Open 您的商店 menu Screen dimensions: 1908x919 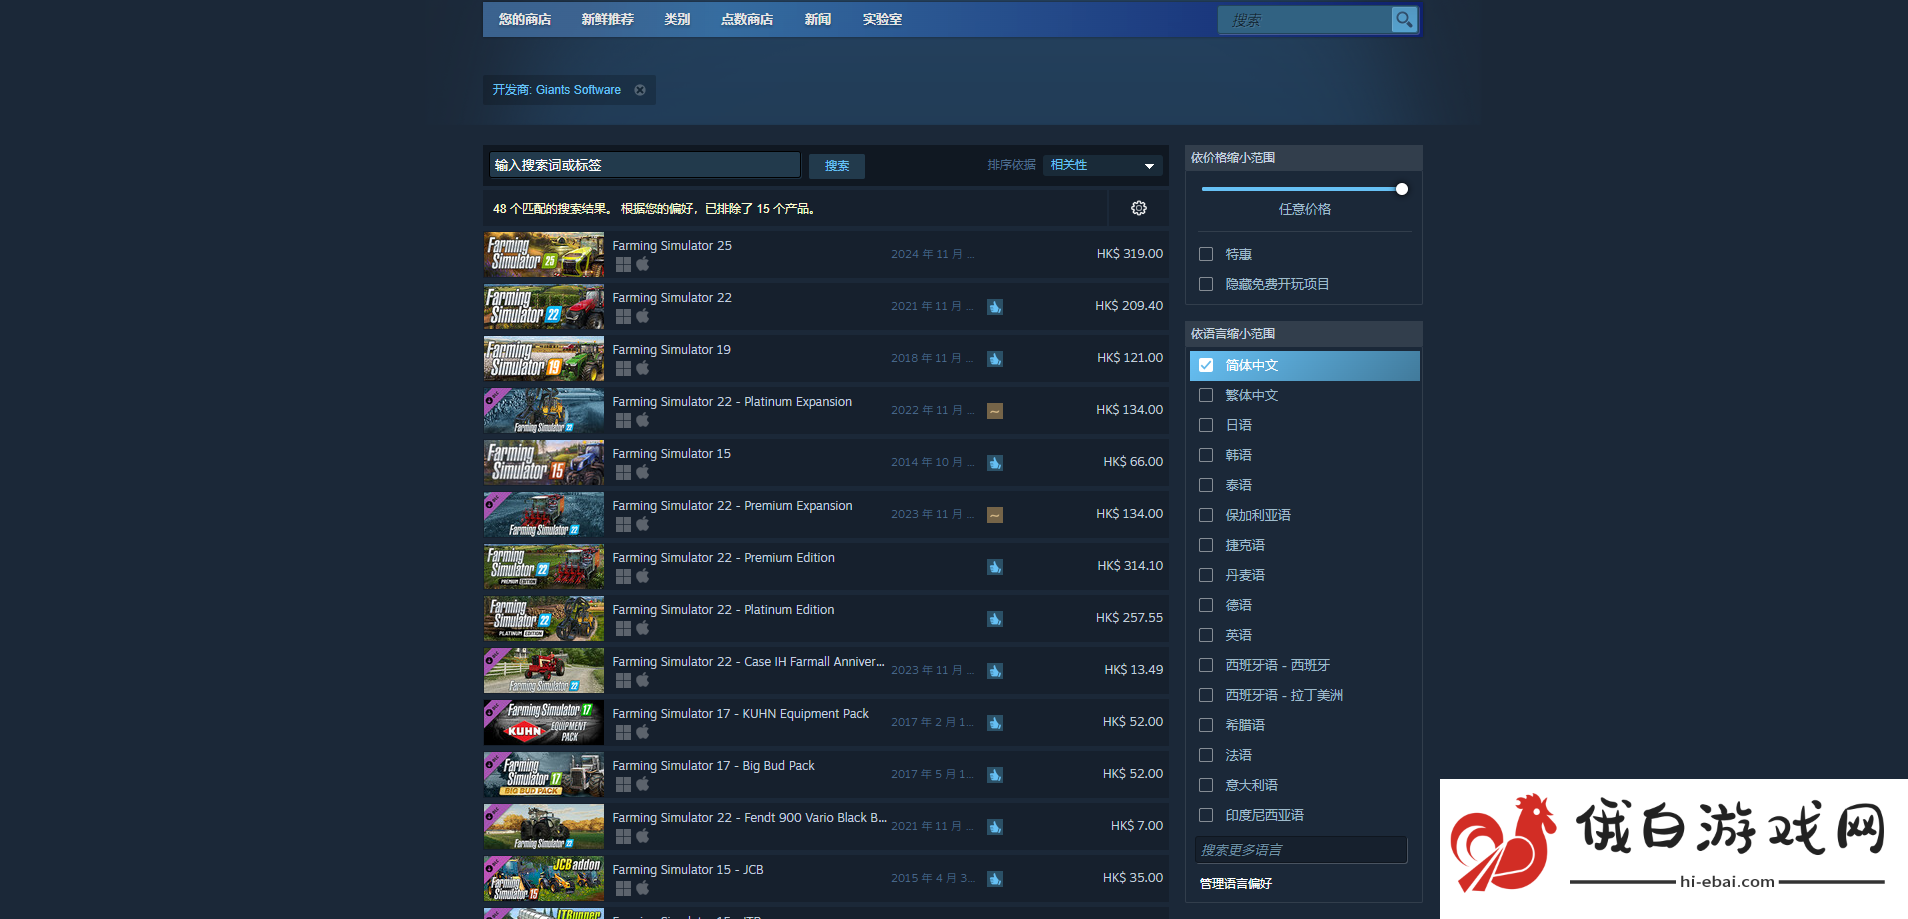click(525, 19)
